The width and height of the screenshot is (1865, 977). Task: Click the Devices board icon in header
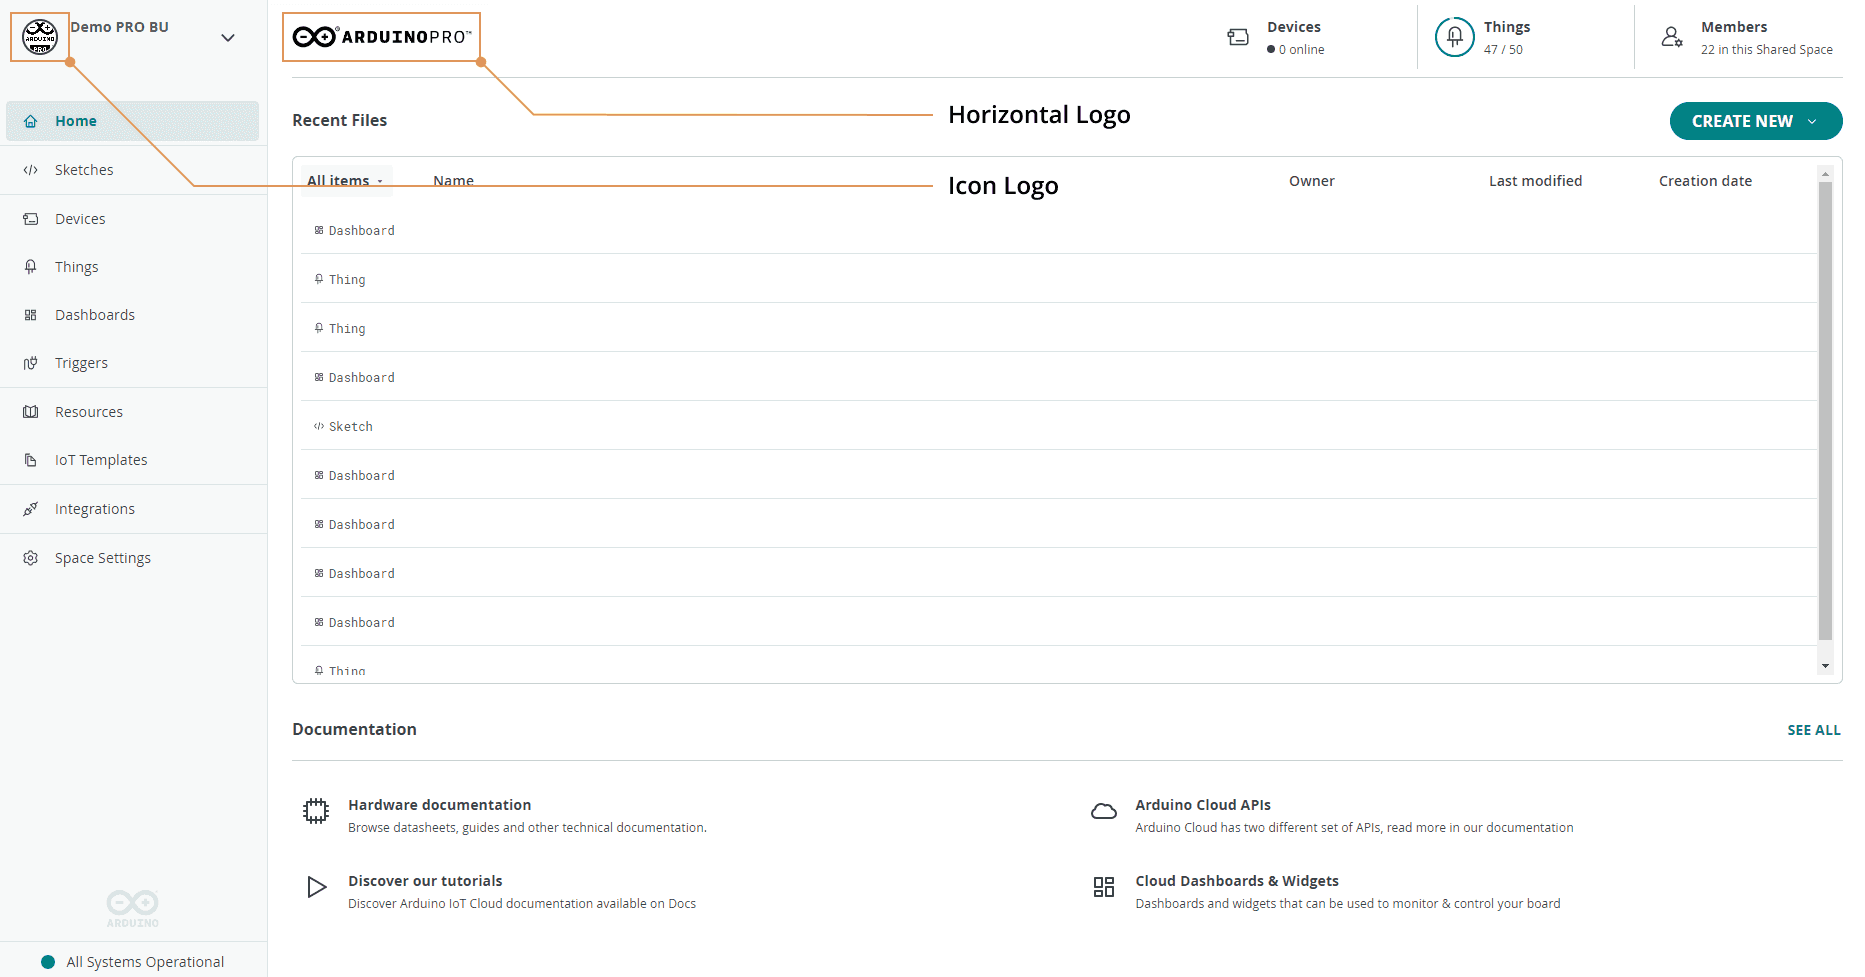(x=1238, y=37)
